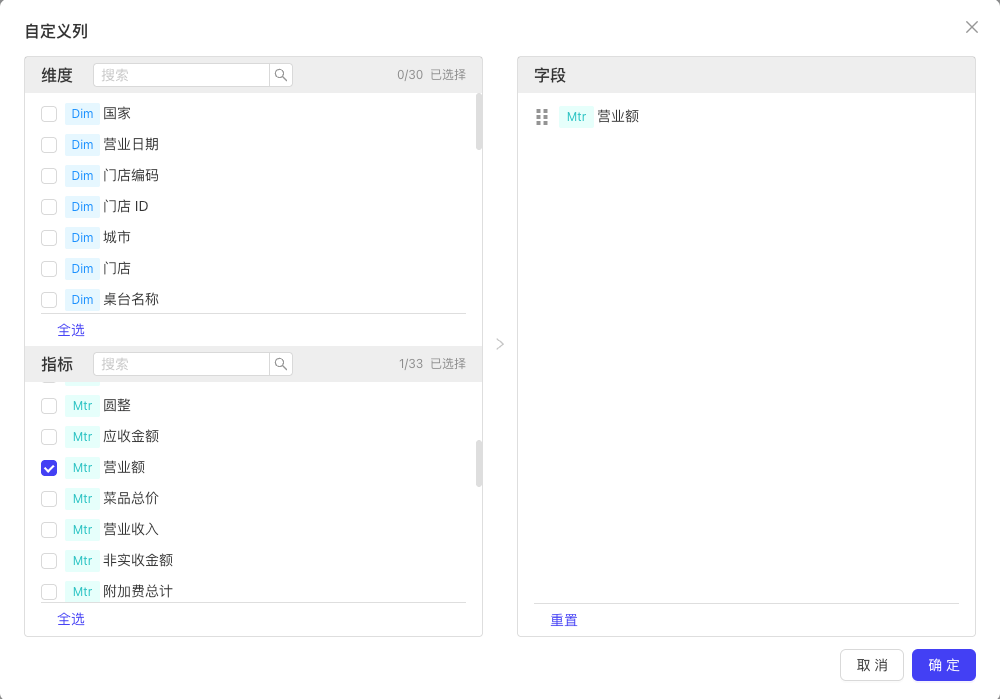This screenshot has height=699, width=1000.
Task: Click the 1/33 已选择 counter
Action: 432,364
